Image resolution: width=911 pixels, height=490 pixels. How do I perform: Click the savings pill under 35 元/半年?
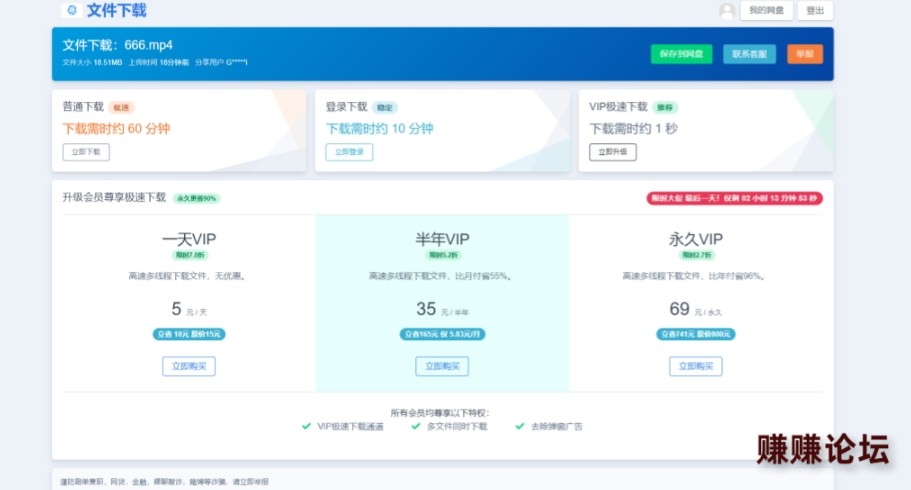pos(442,334)
